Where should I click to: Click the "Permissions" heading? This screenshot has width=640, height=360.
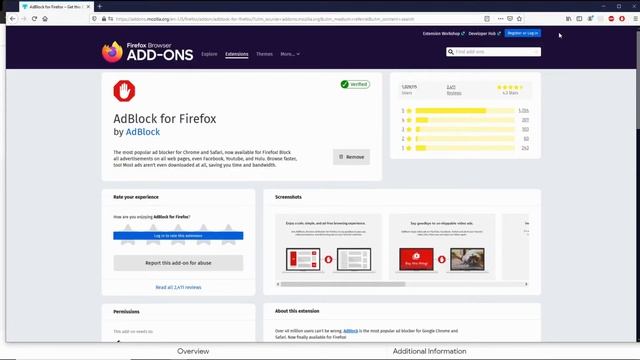point(127,311)
